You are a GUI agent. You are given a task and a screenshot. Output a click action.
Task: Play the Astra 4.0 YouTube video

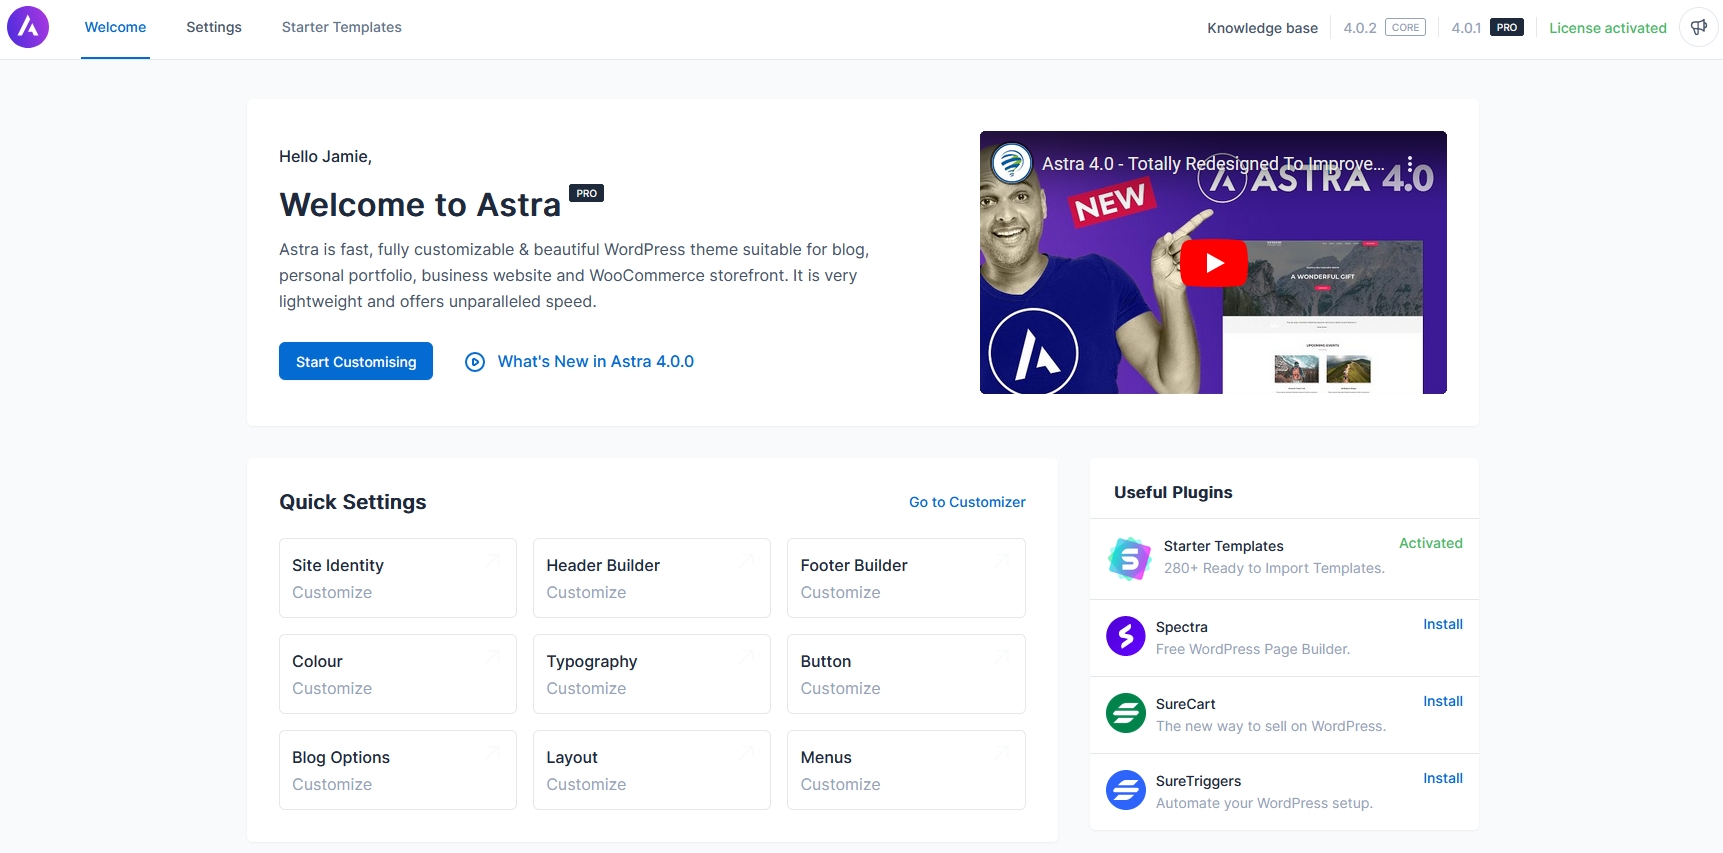tap(1214, 263)
